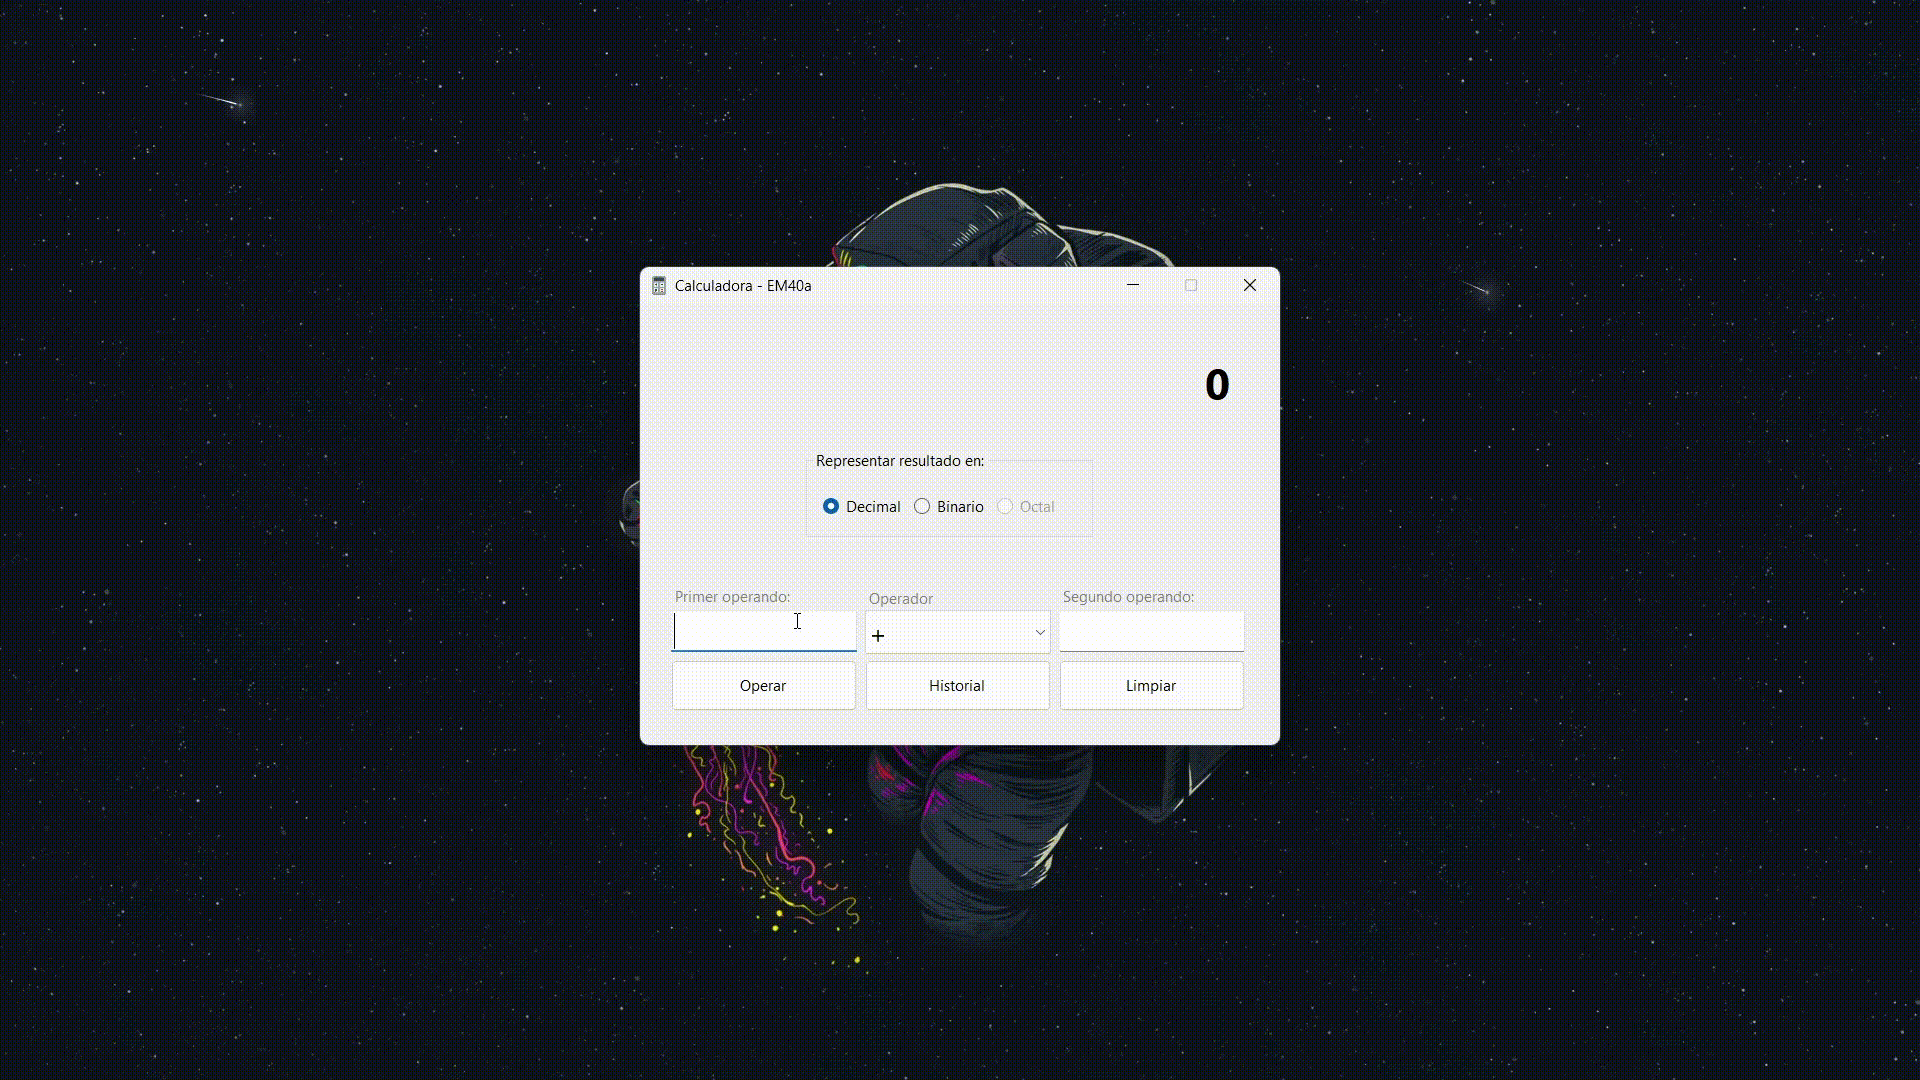Open the Historial button

(957, 686)
